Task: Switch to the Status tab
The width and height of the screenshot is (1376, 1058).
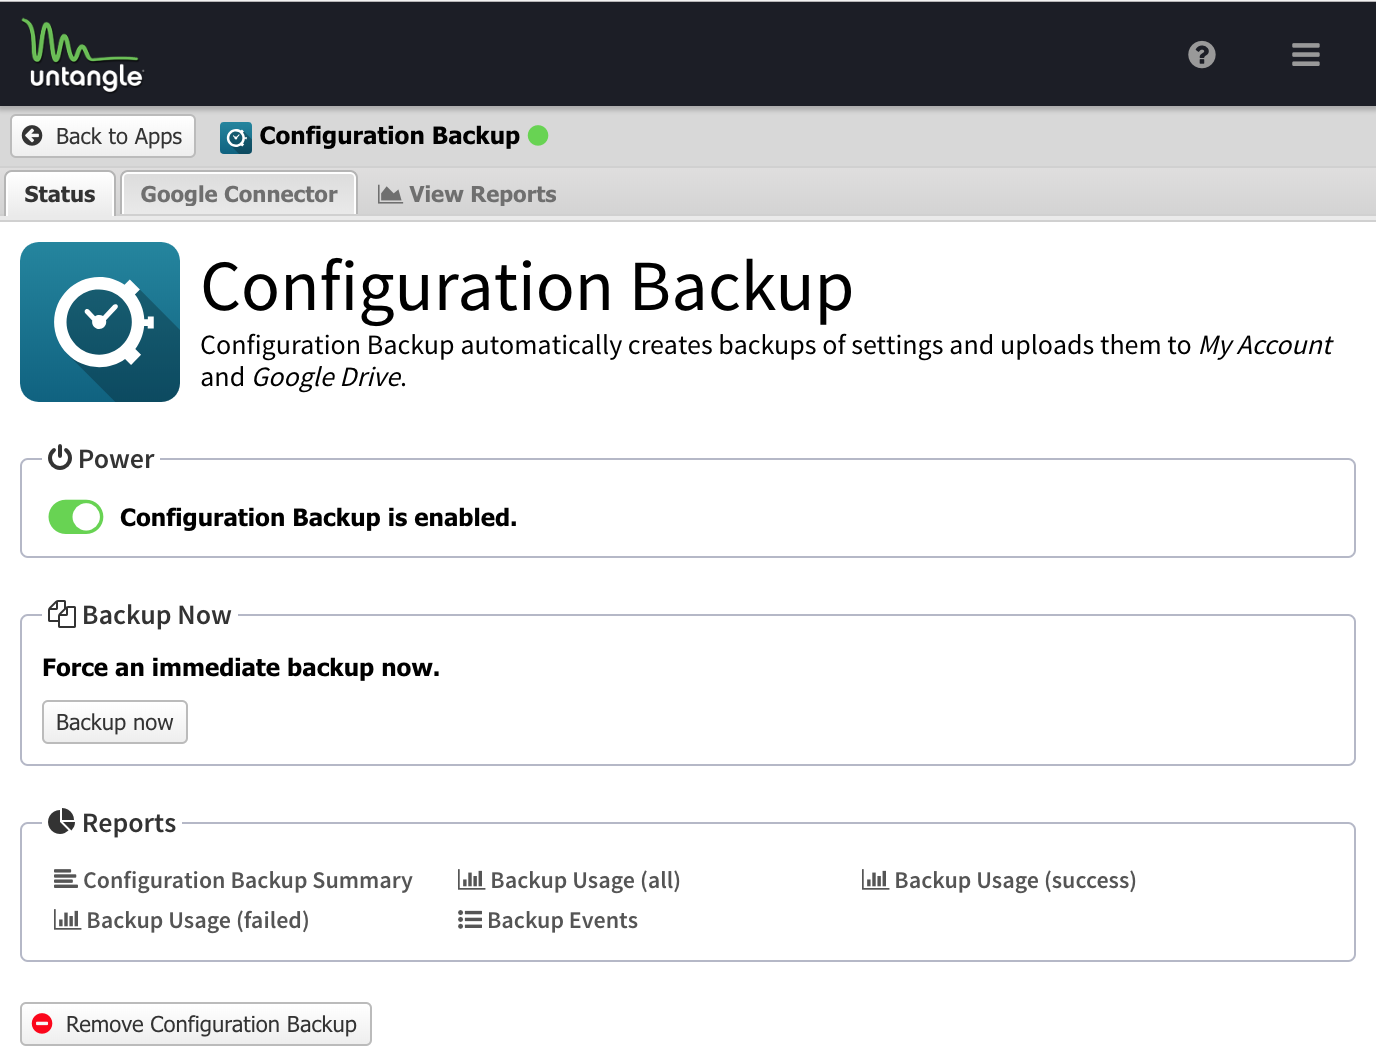Action: (x=60, y=194)
